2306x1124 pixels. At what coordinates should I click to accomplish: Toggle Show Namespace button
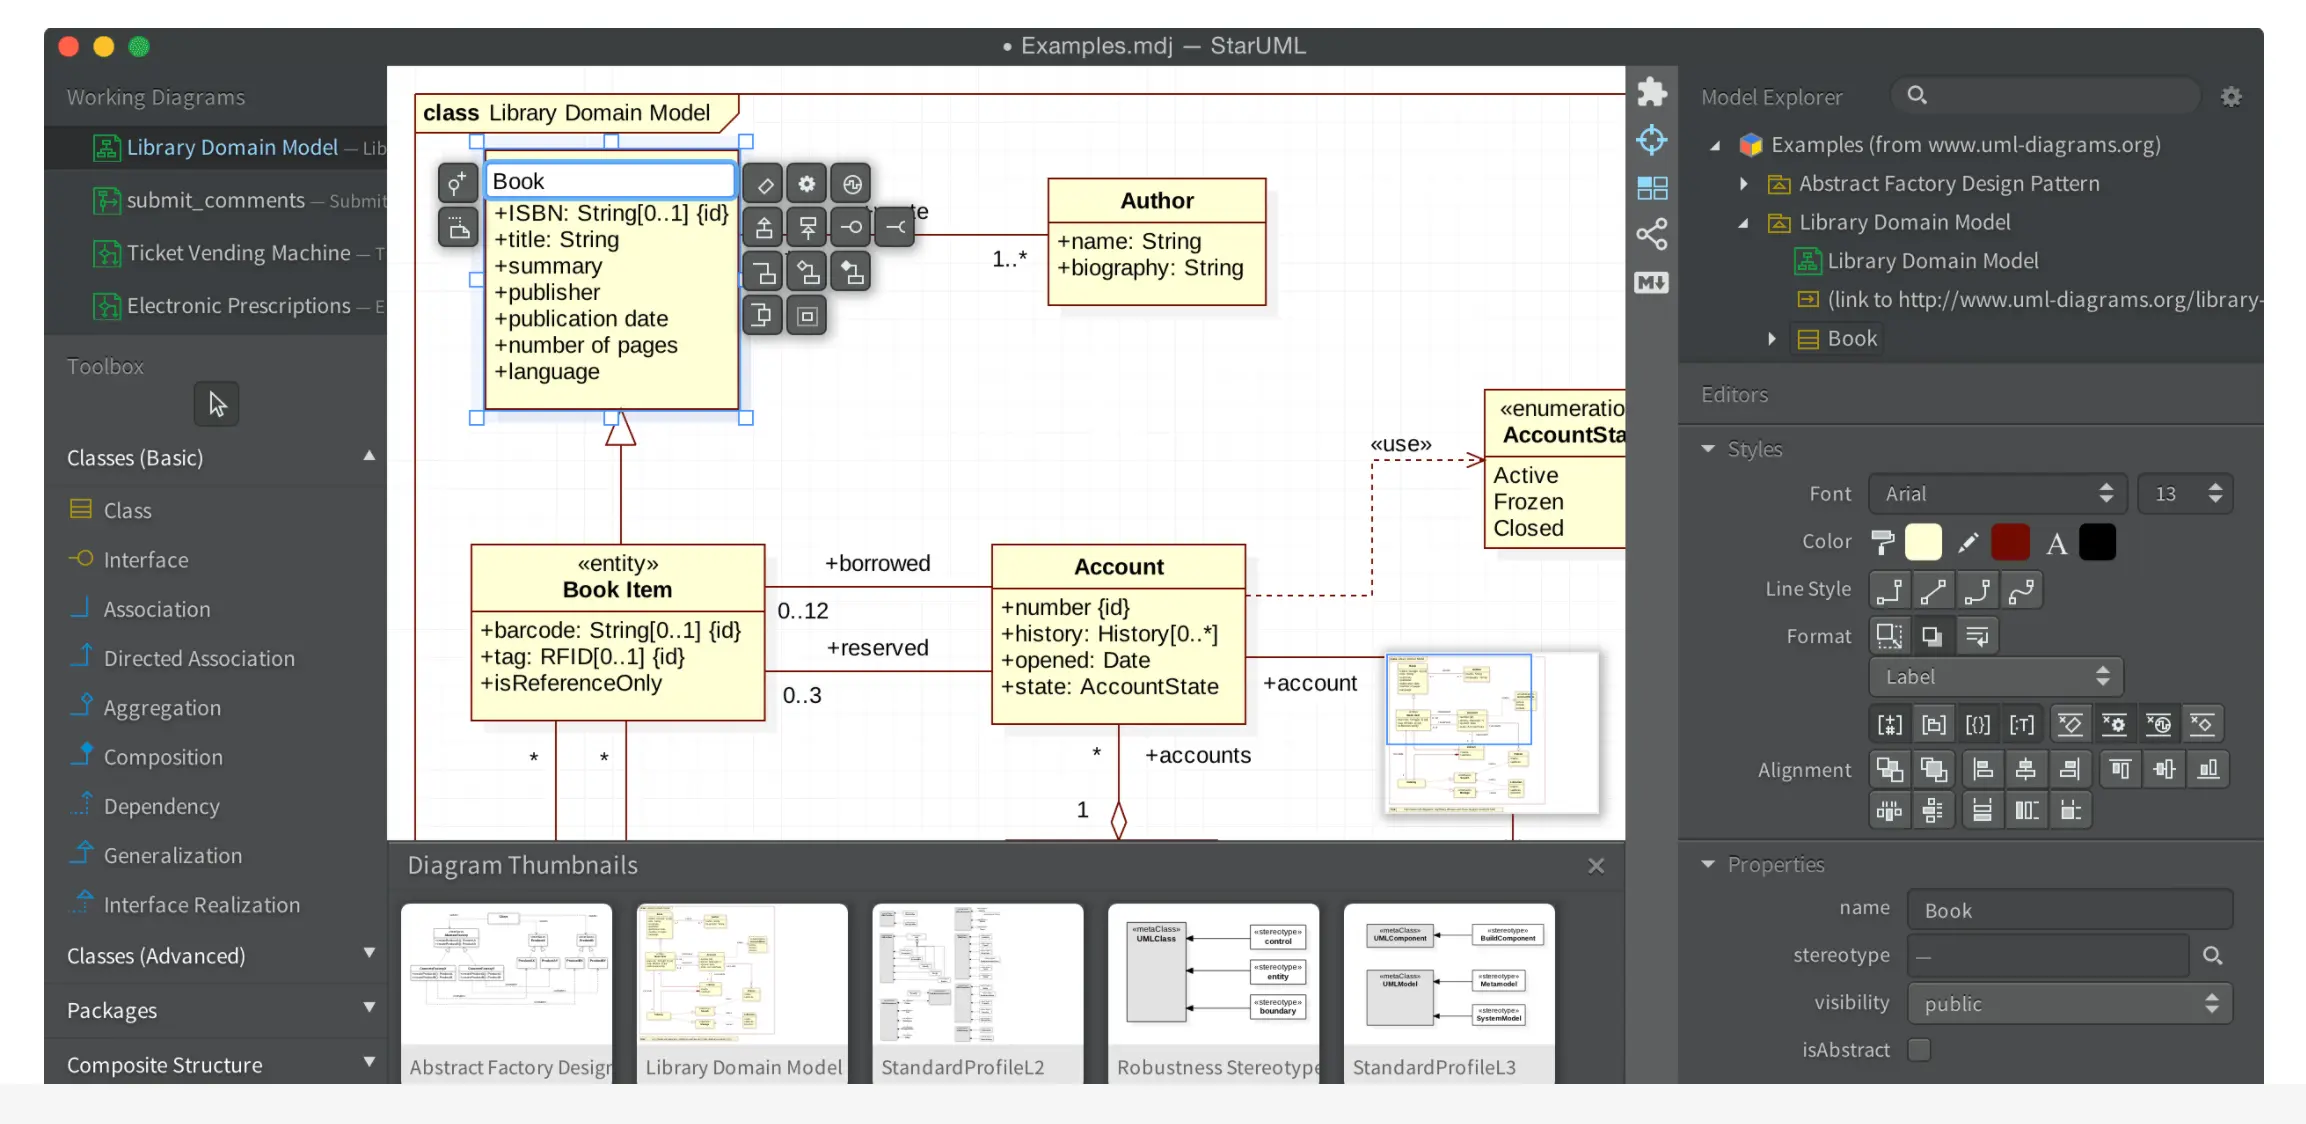click(1933, 724)
